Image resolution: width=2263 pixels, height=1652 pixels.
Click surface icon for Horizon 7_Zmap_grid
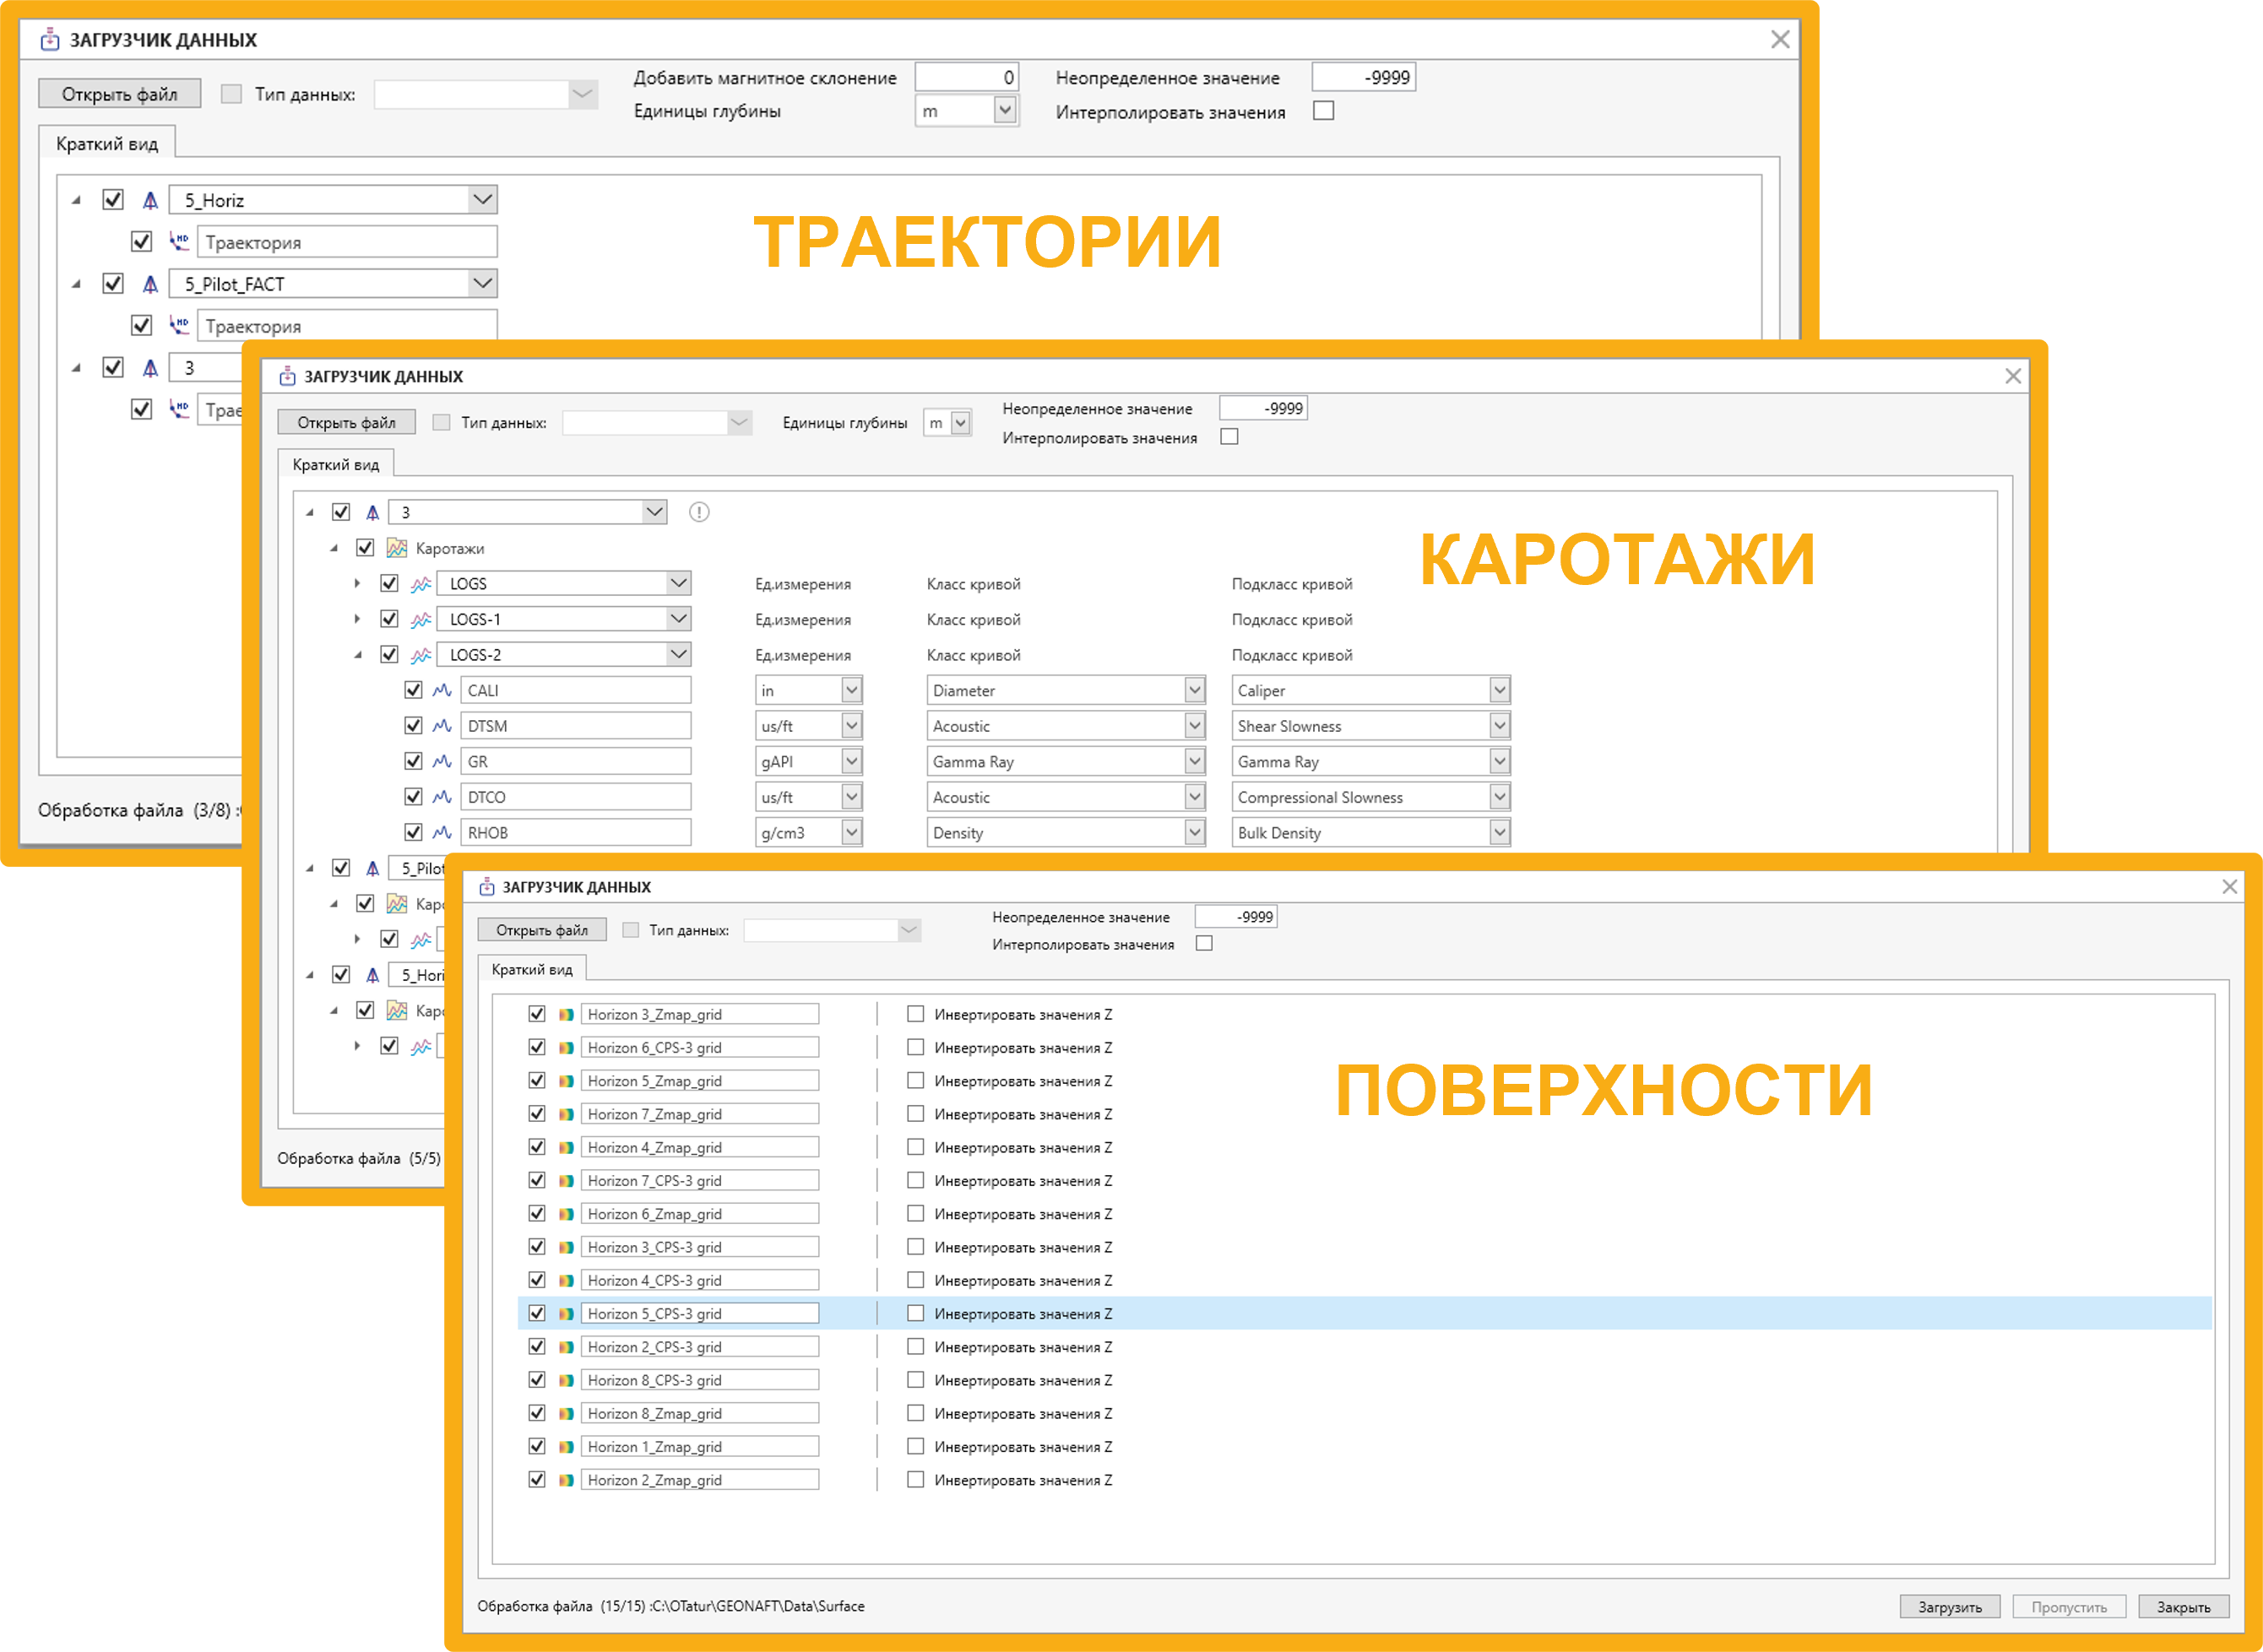[x=566, y=1114]
